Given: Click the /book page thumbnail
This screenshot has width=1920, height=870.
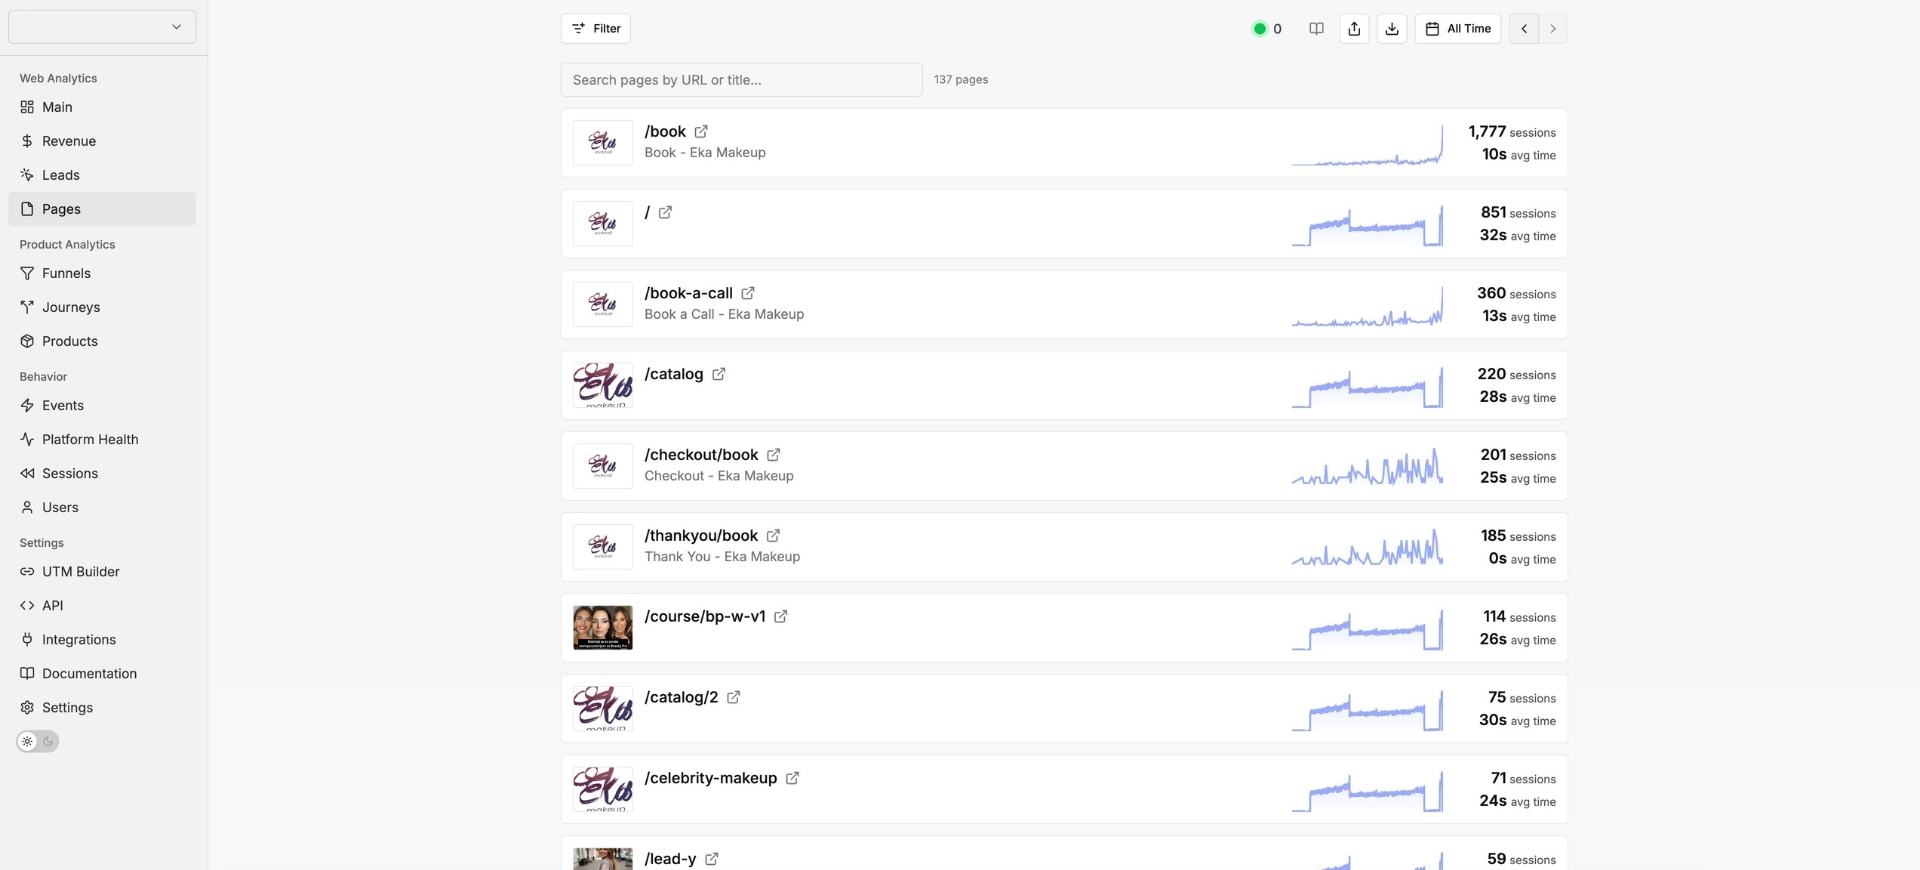Looking at the screenshot, I should tap(603, 143).
